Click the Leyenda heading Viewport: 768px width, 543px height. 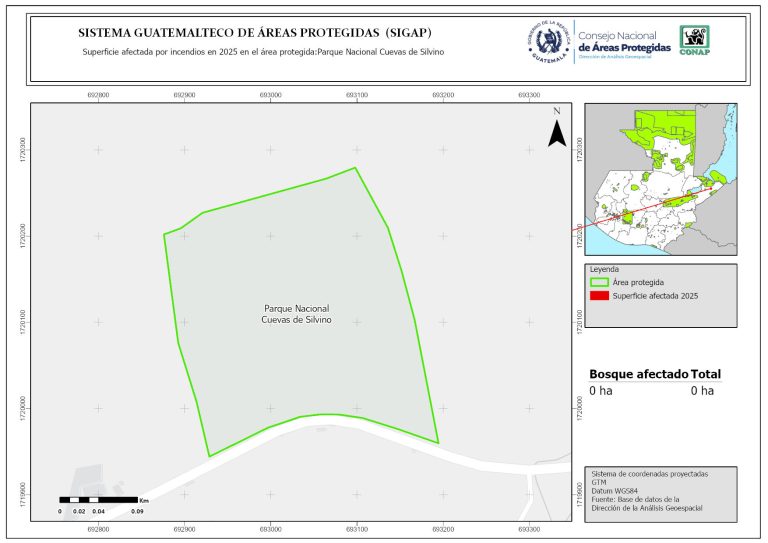pos(604,270)
